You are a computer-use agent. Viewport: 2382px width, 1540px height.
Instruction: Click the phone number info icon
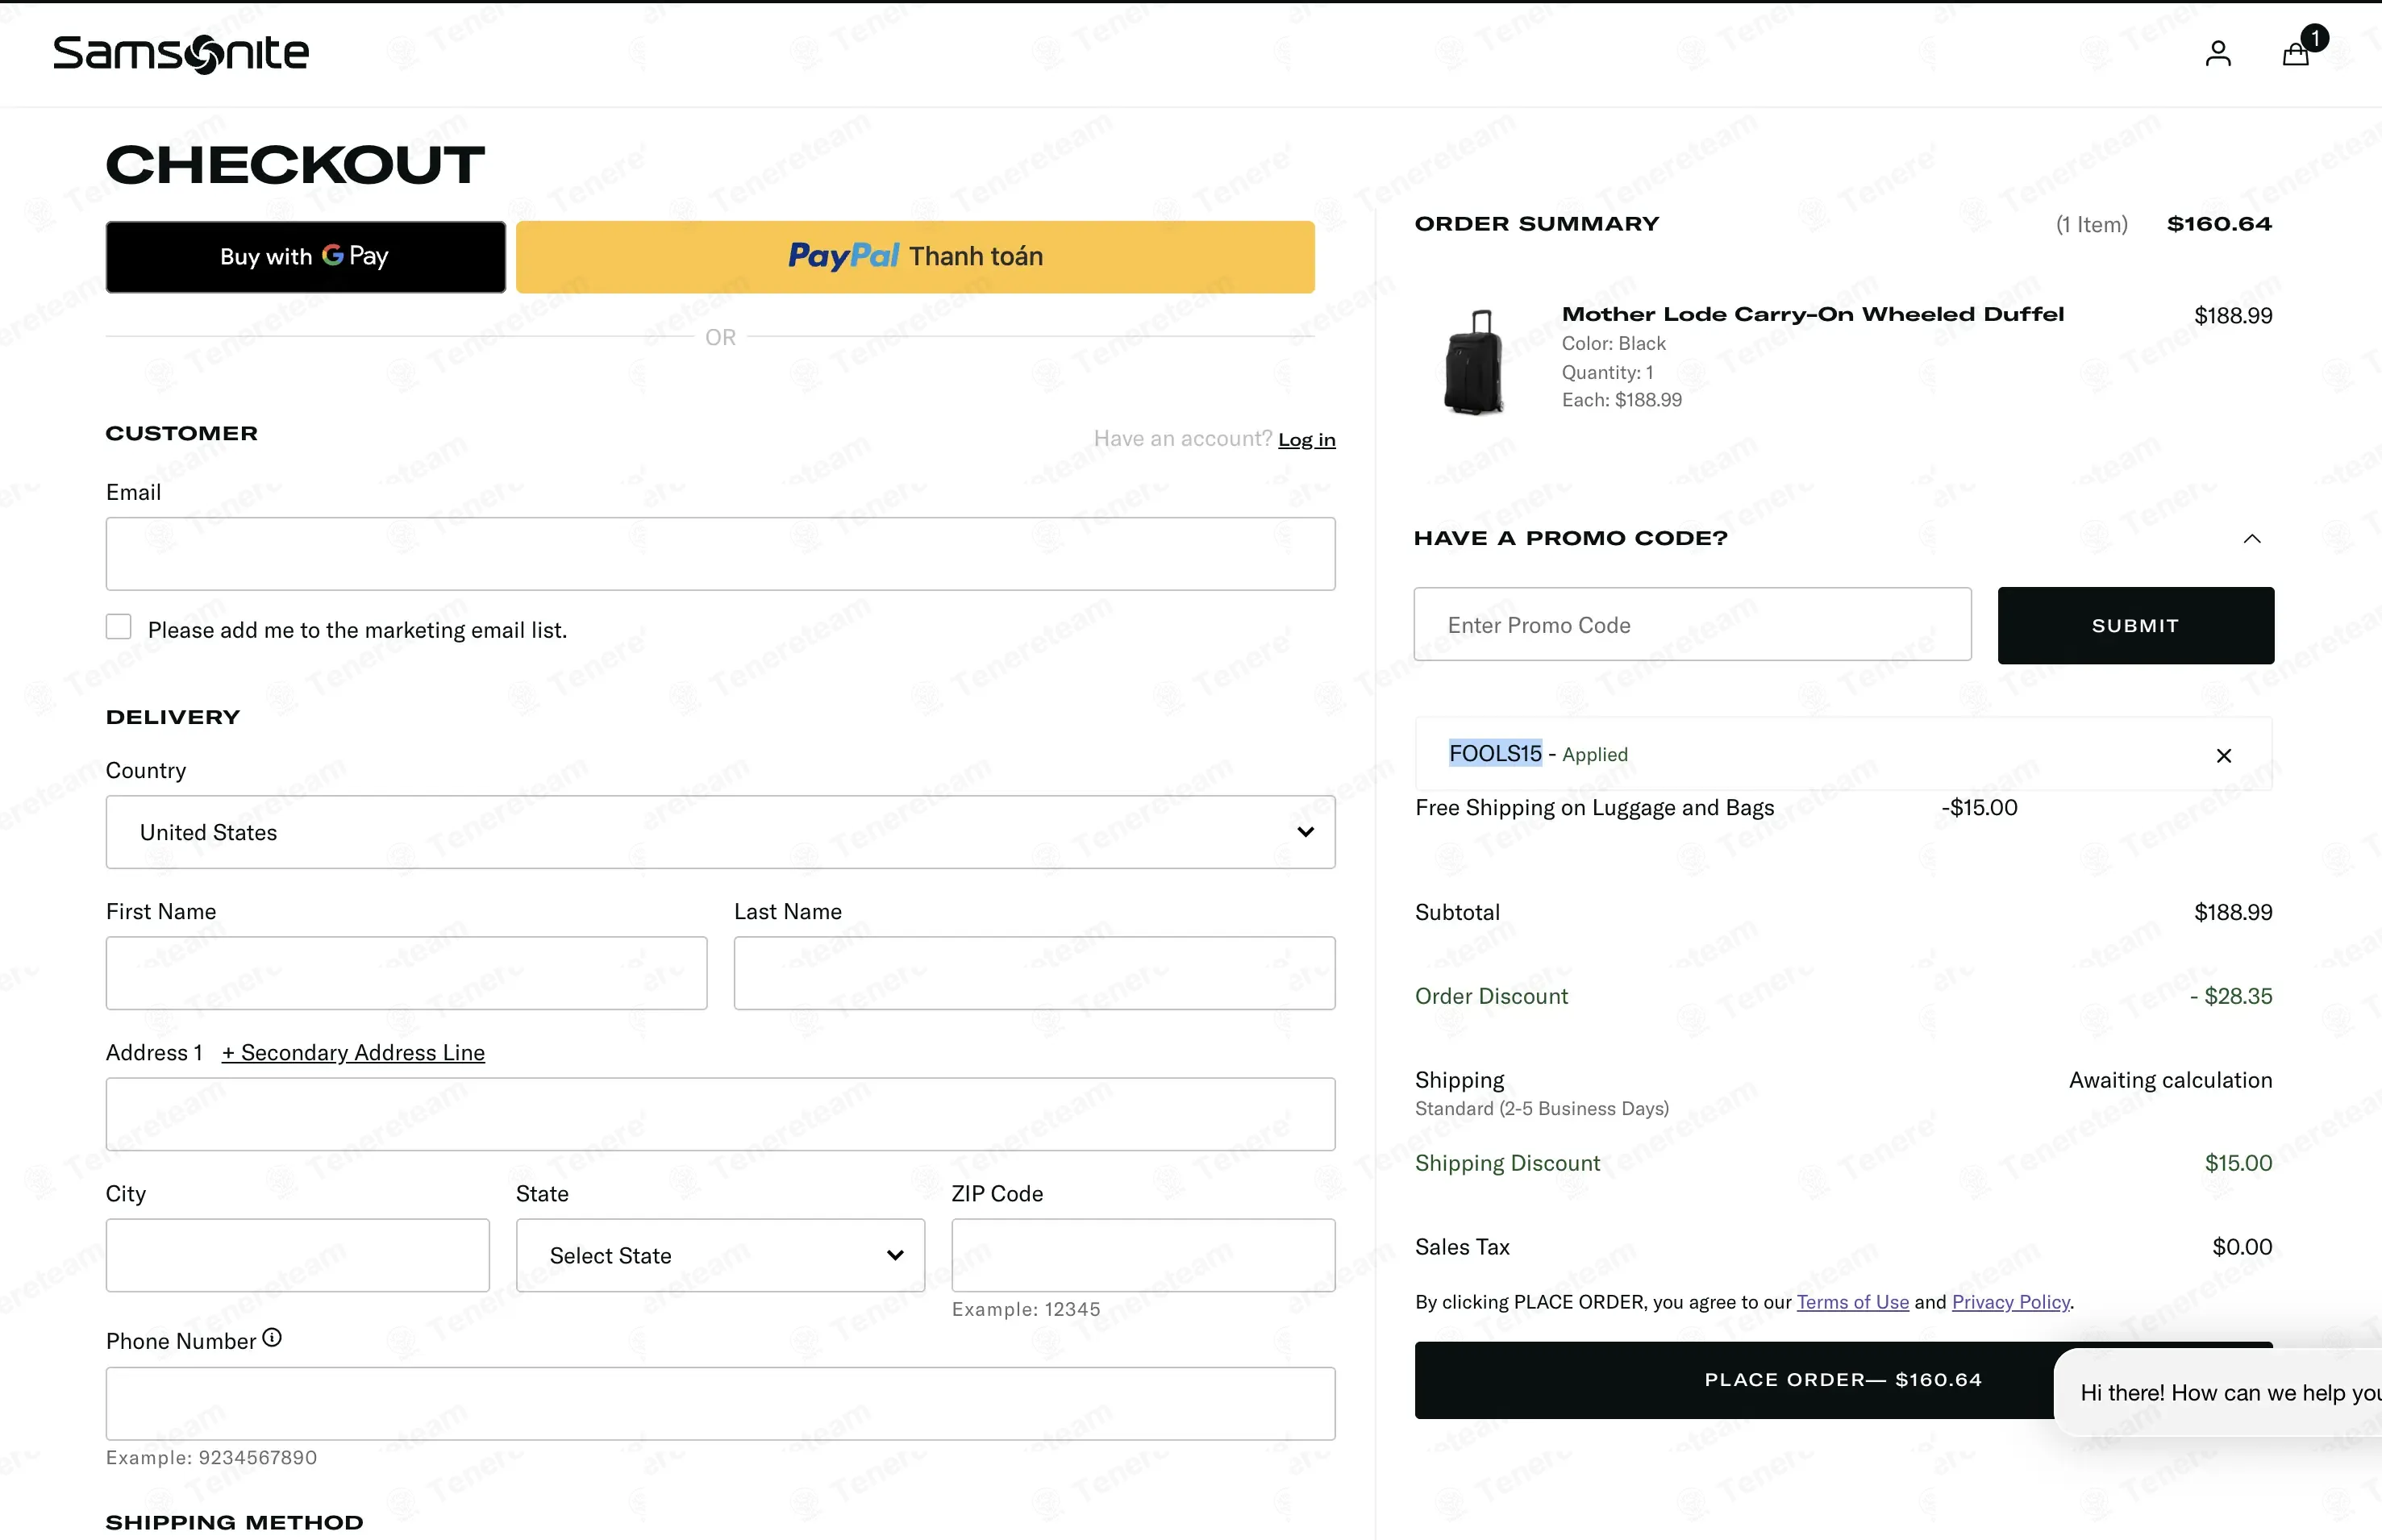point(272,1338)
